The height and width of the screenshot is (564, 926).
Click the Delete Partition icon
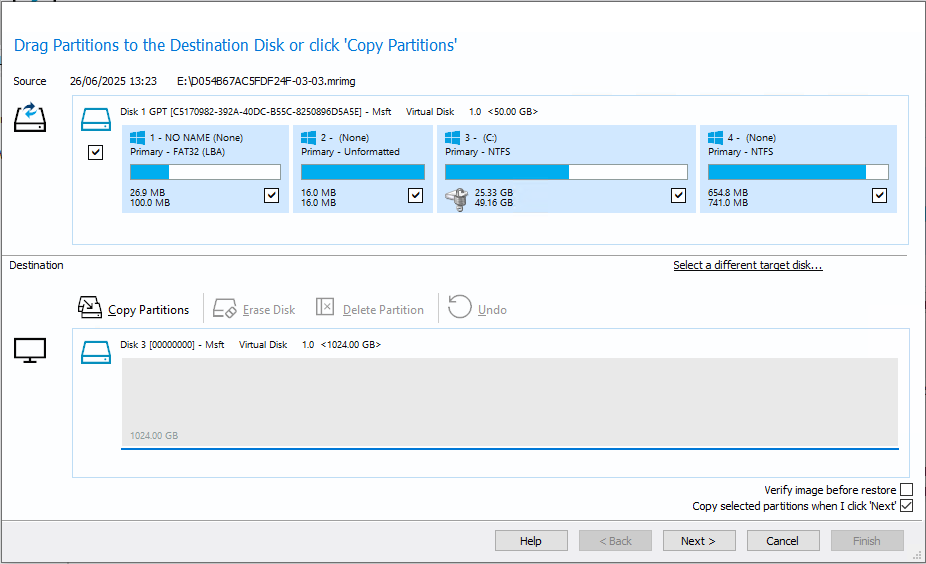(325, 307)
